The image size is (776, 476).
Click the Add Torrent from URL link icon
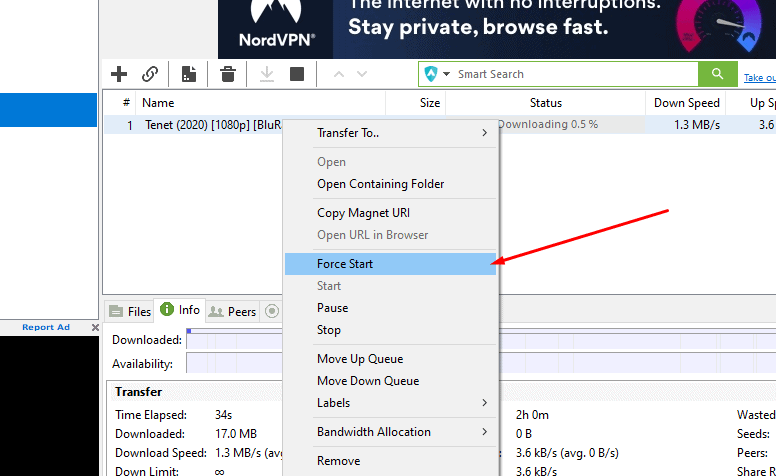(150, 74)
